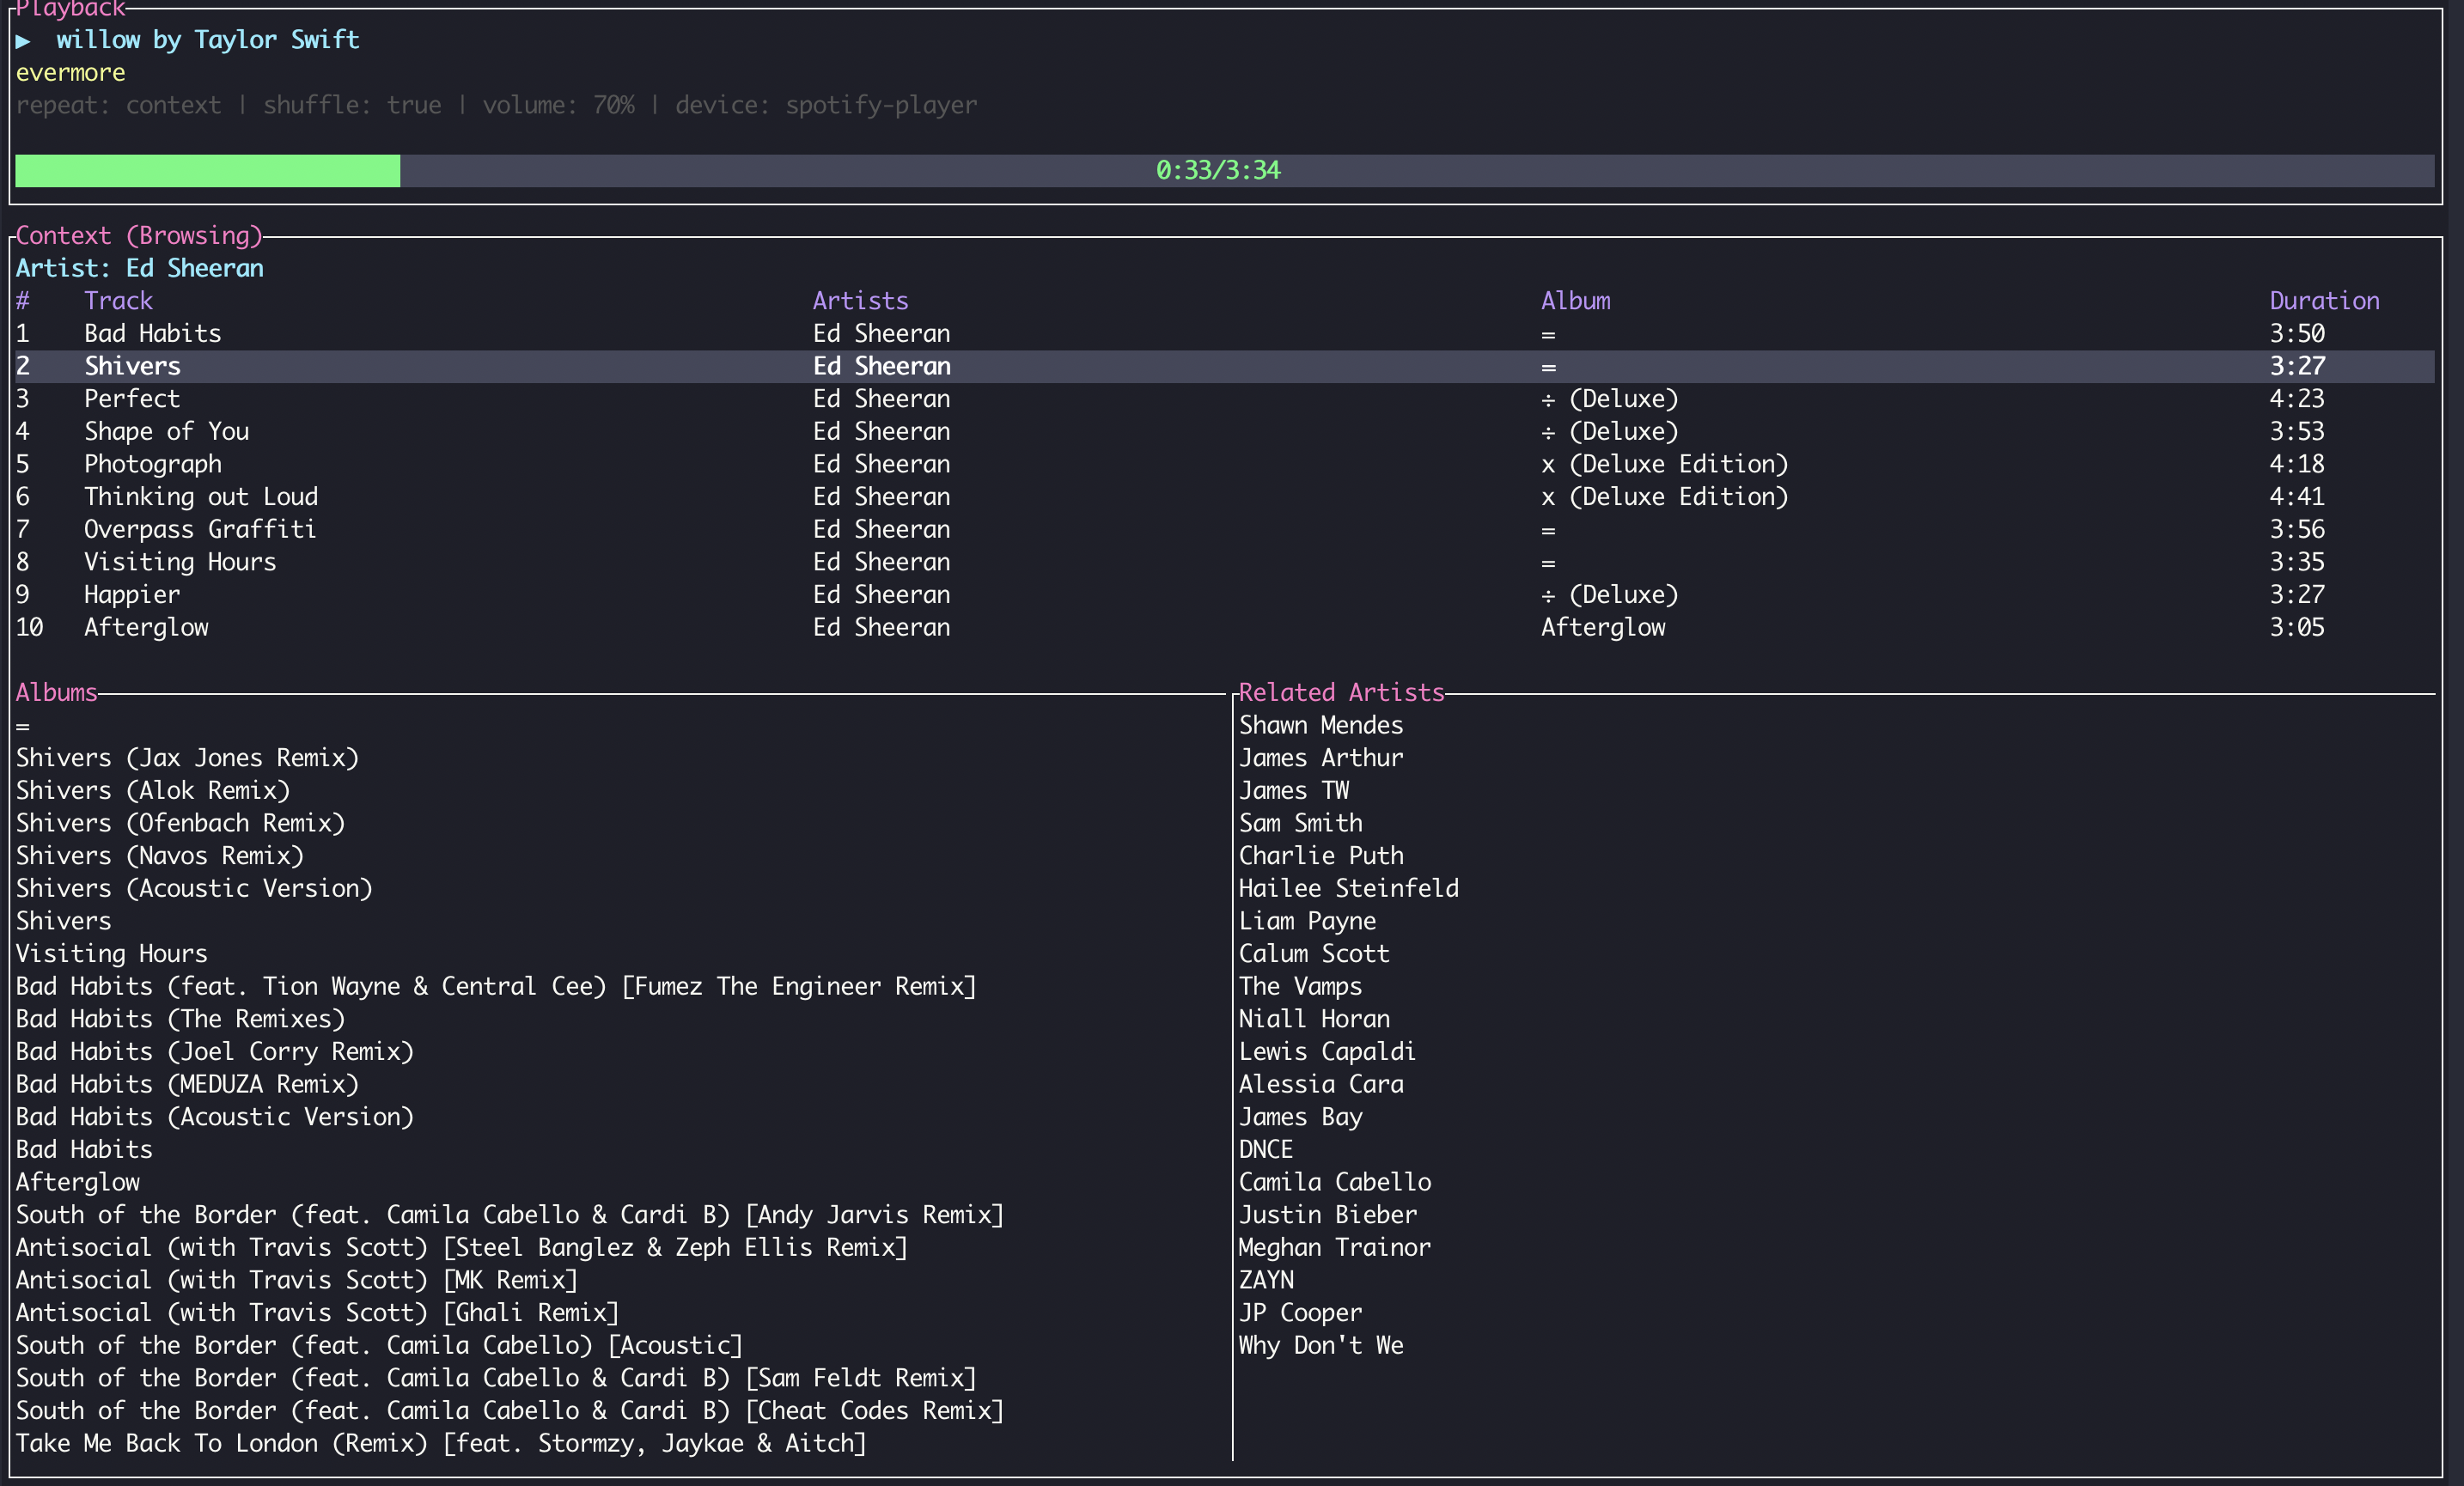
Task: Open related artist Alessia Cara
Action: (x=1321, y=1085)
